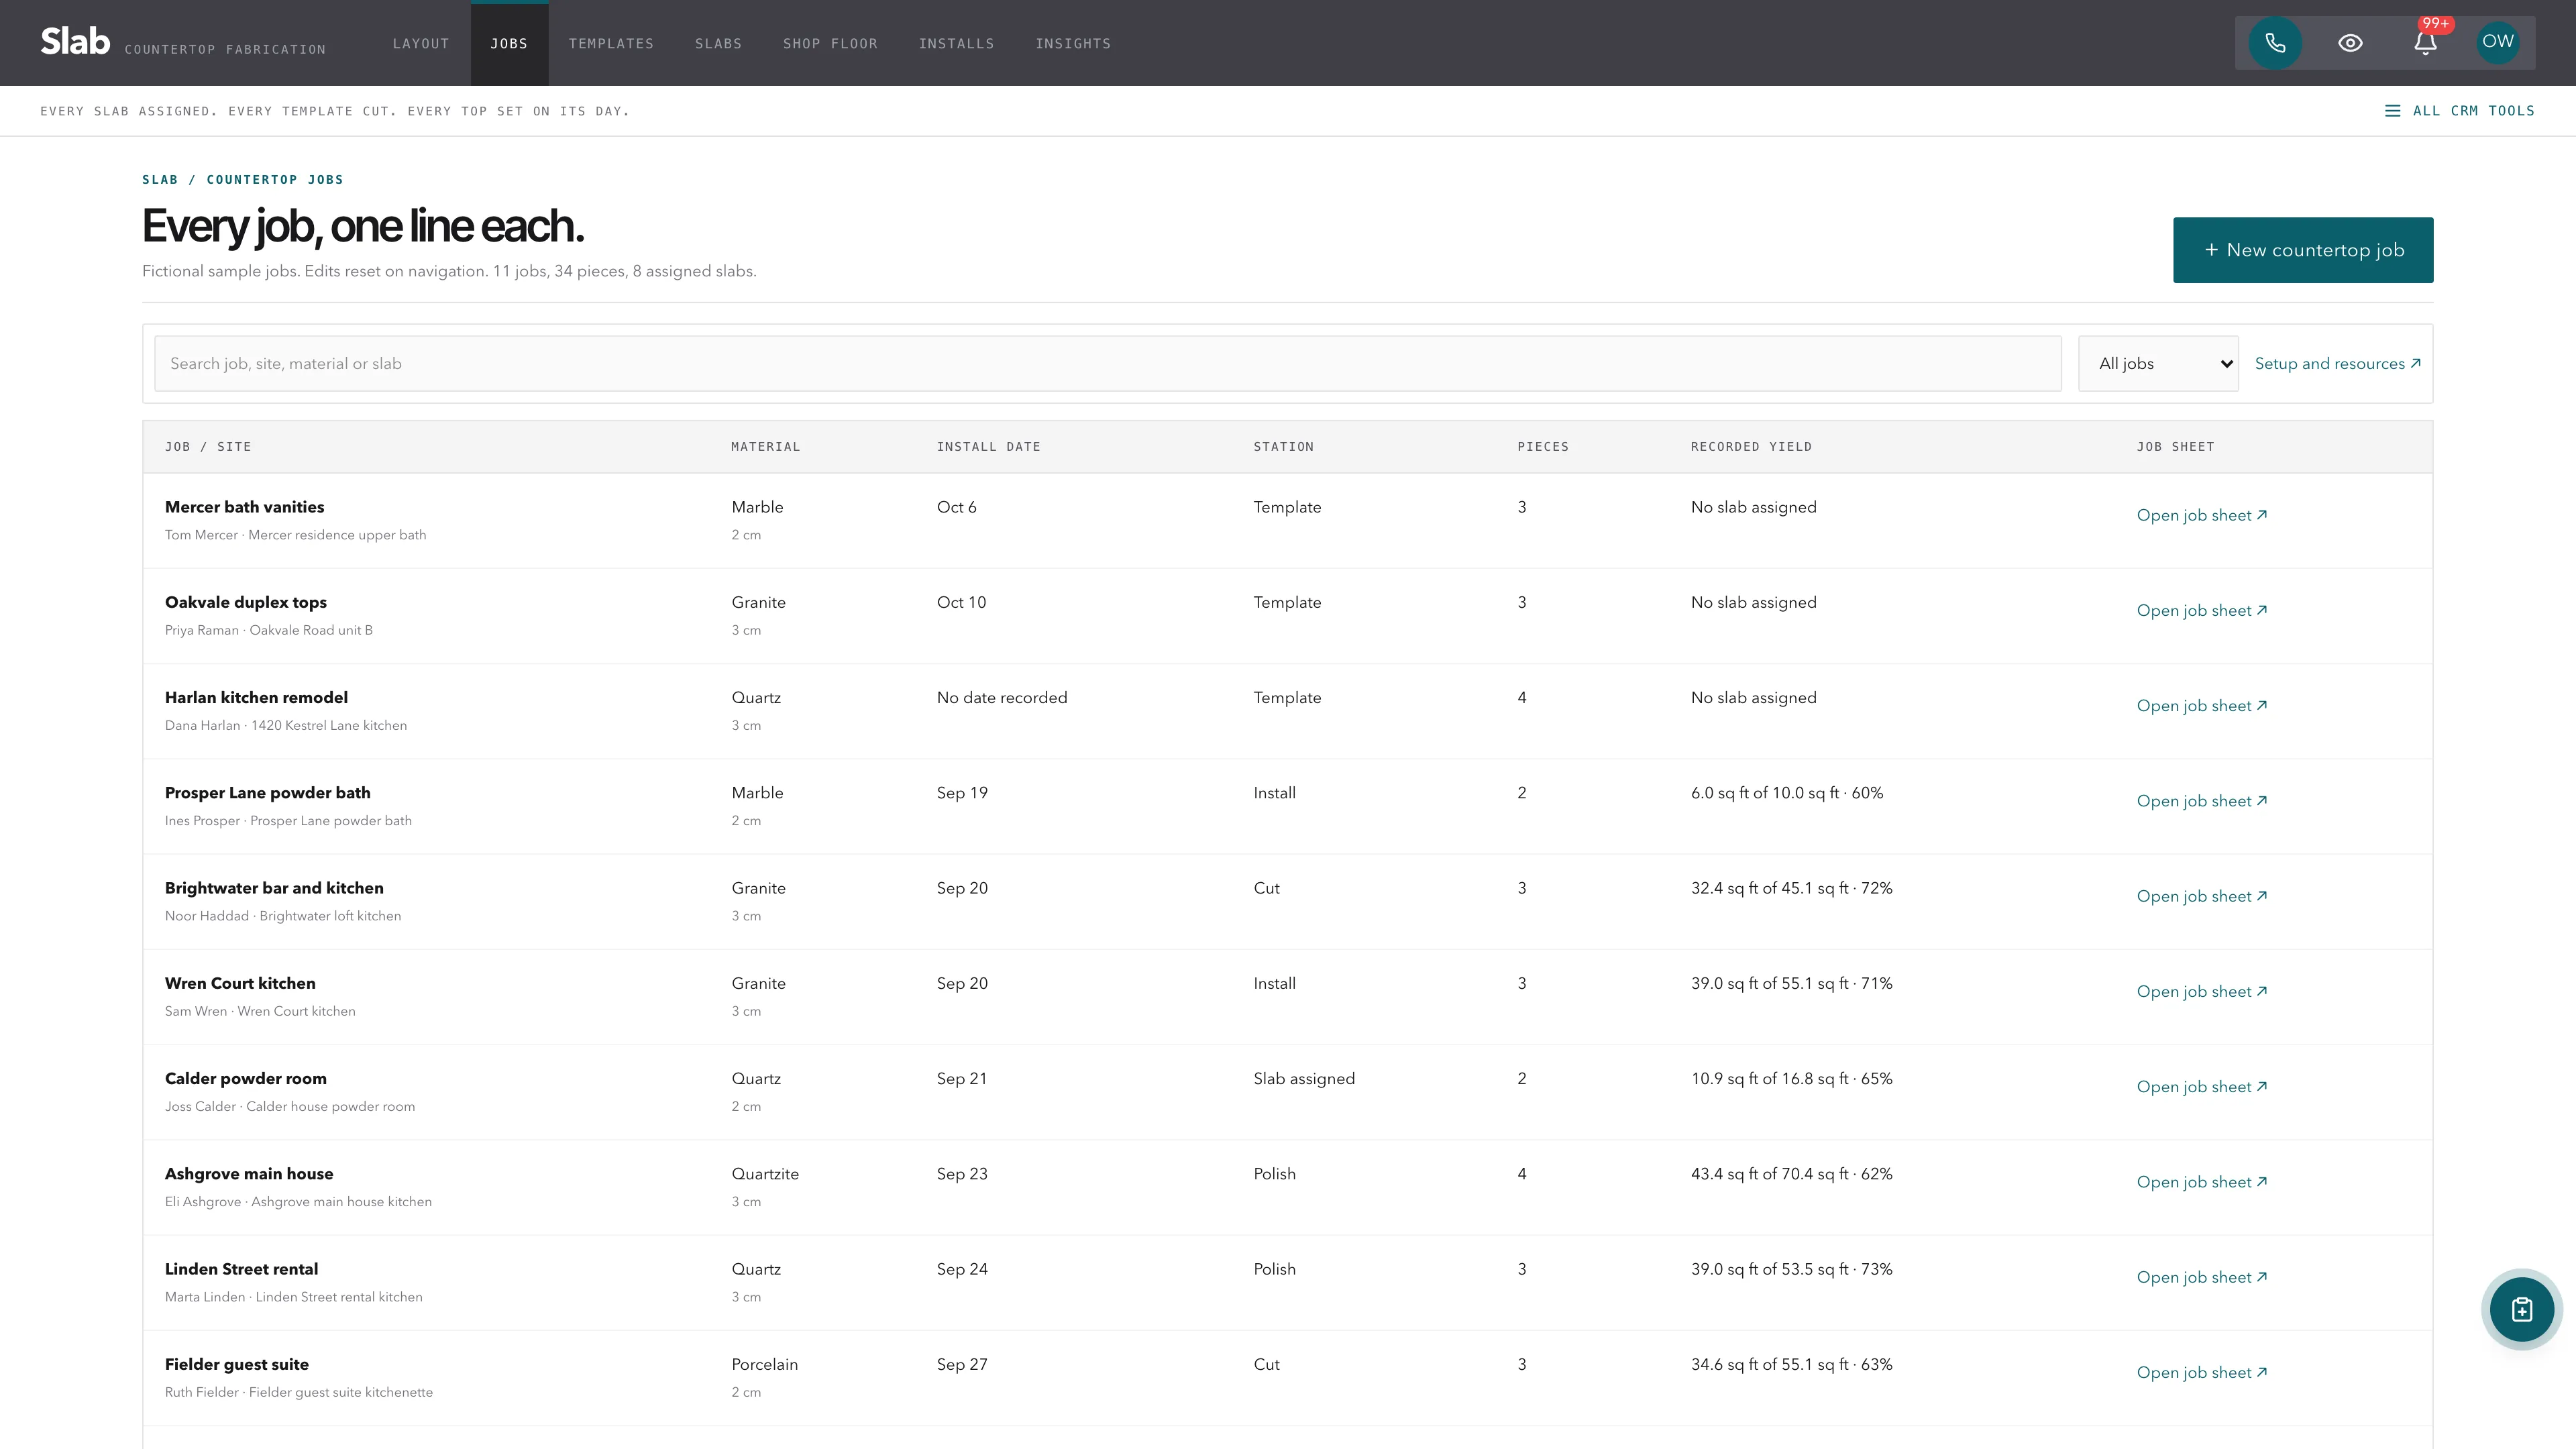Click the Slab logo
Image resolution: width=2576 pixels, height=1449 pixels.
[x=75, y=41]
